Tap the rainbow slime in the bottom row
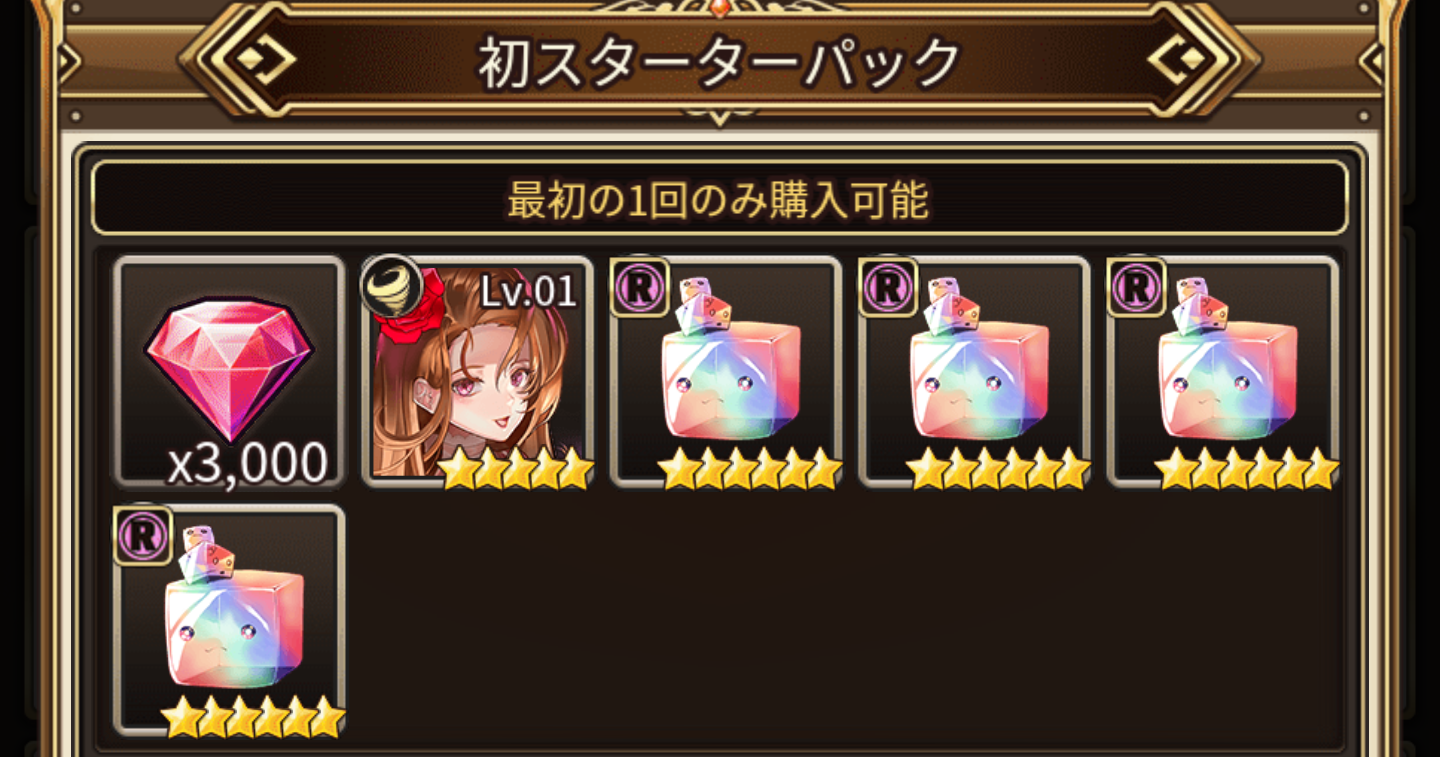This screenshot has width=1440, height=757. click(x=230, y=620)
